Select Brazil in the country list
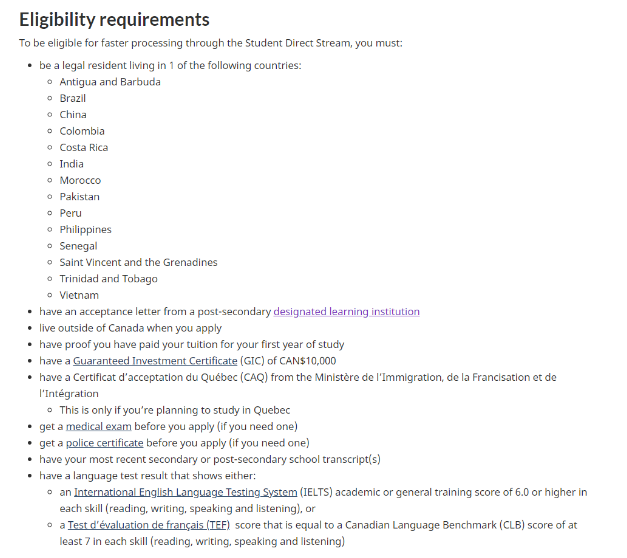This screenshot has height=558, width=627. tap(73, 98)
